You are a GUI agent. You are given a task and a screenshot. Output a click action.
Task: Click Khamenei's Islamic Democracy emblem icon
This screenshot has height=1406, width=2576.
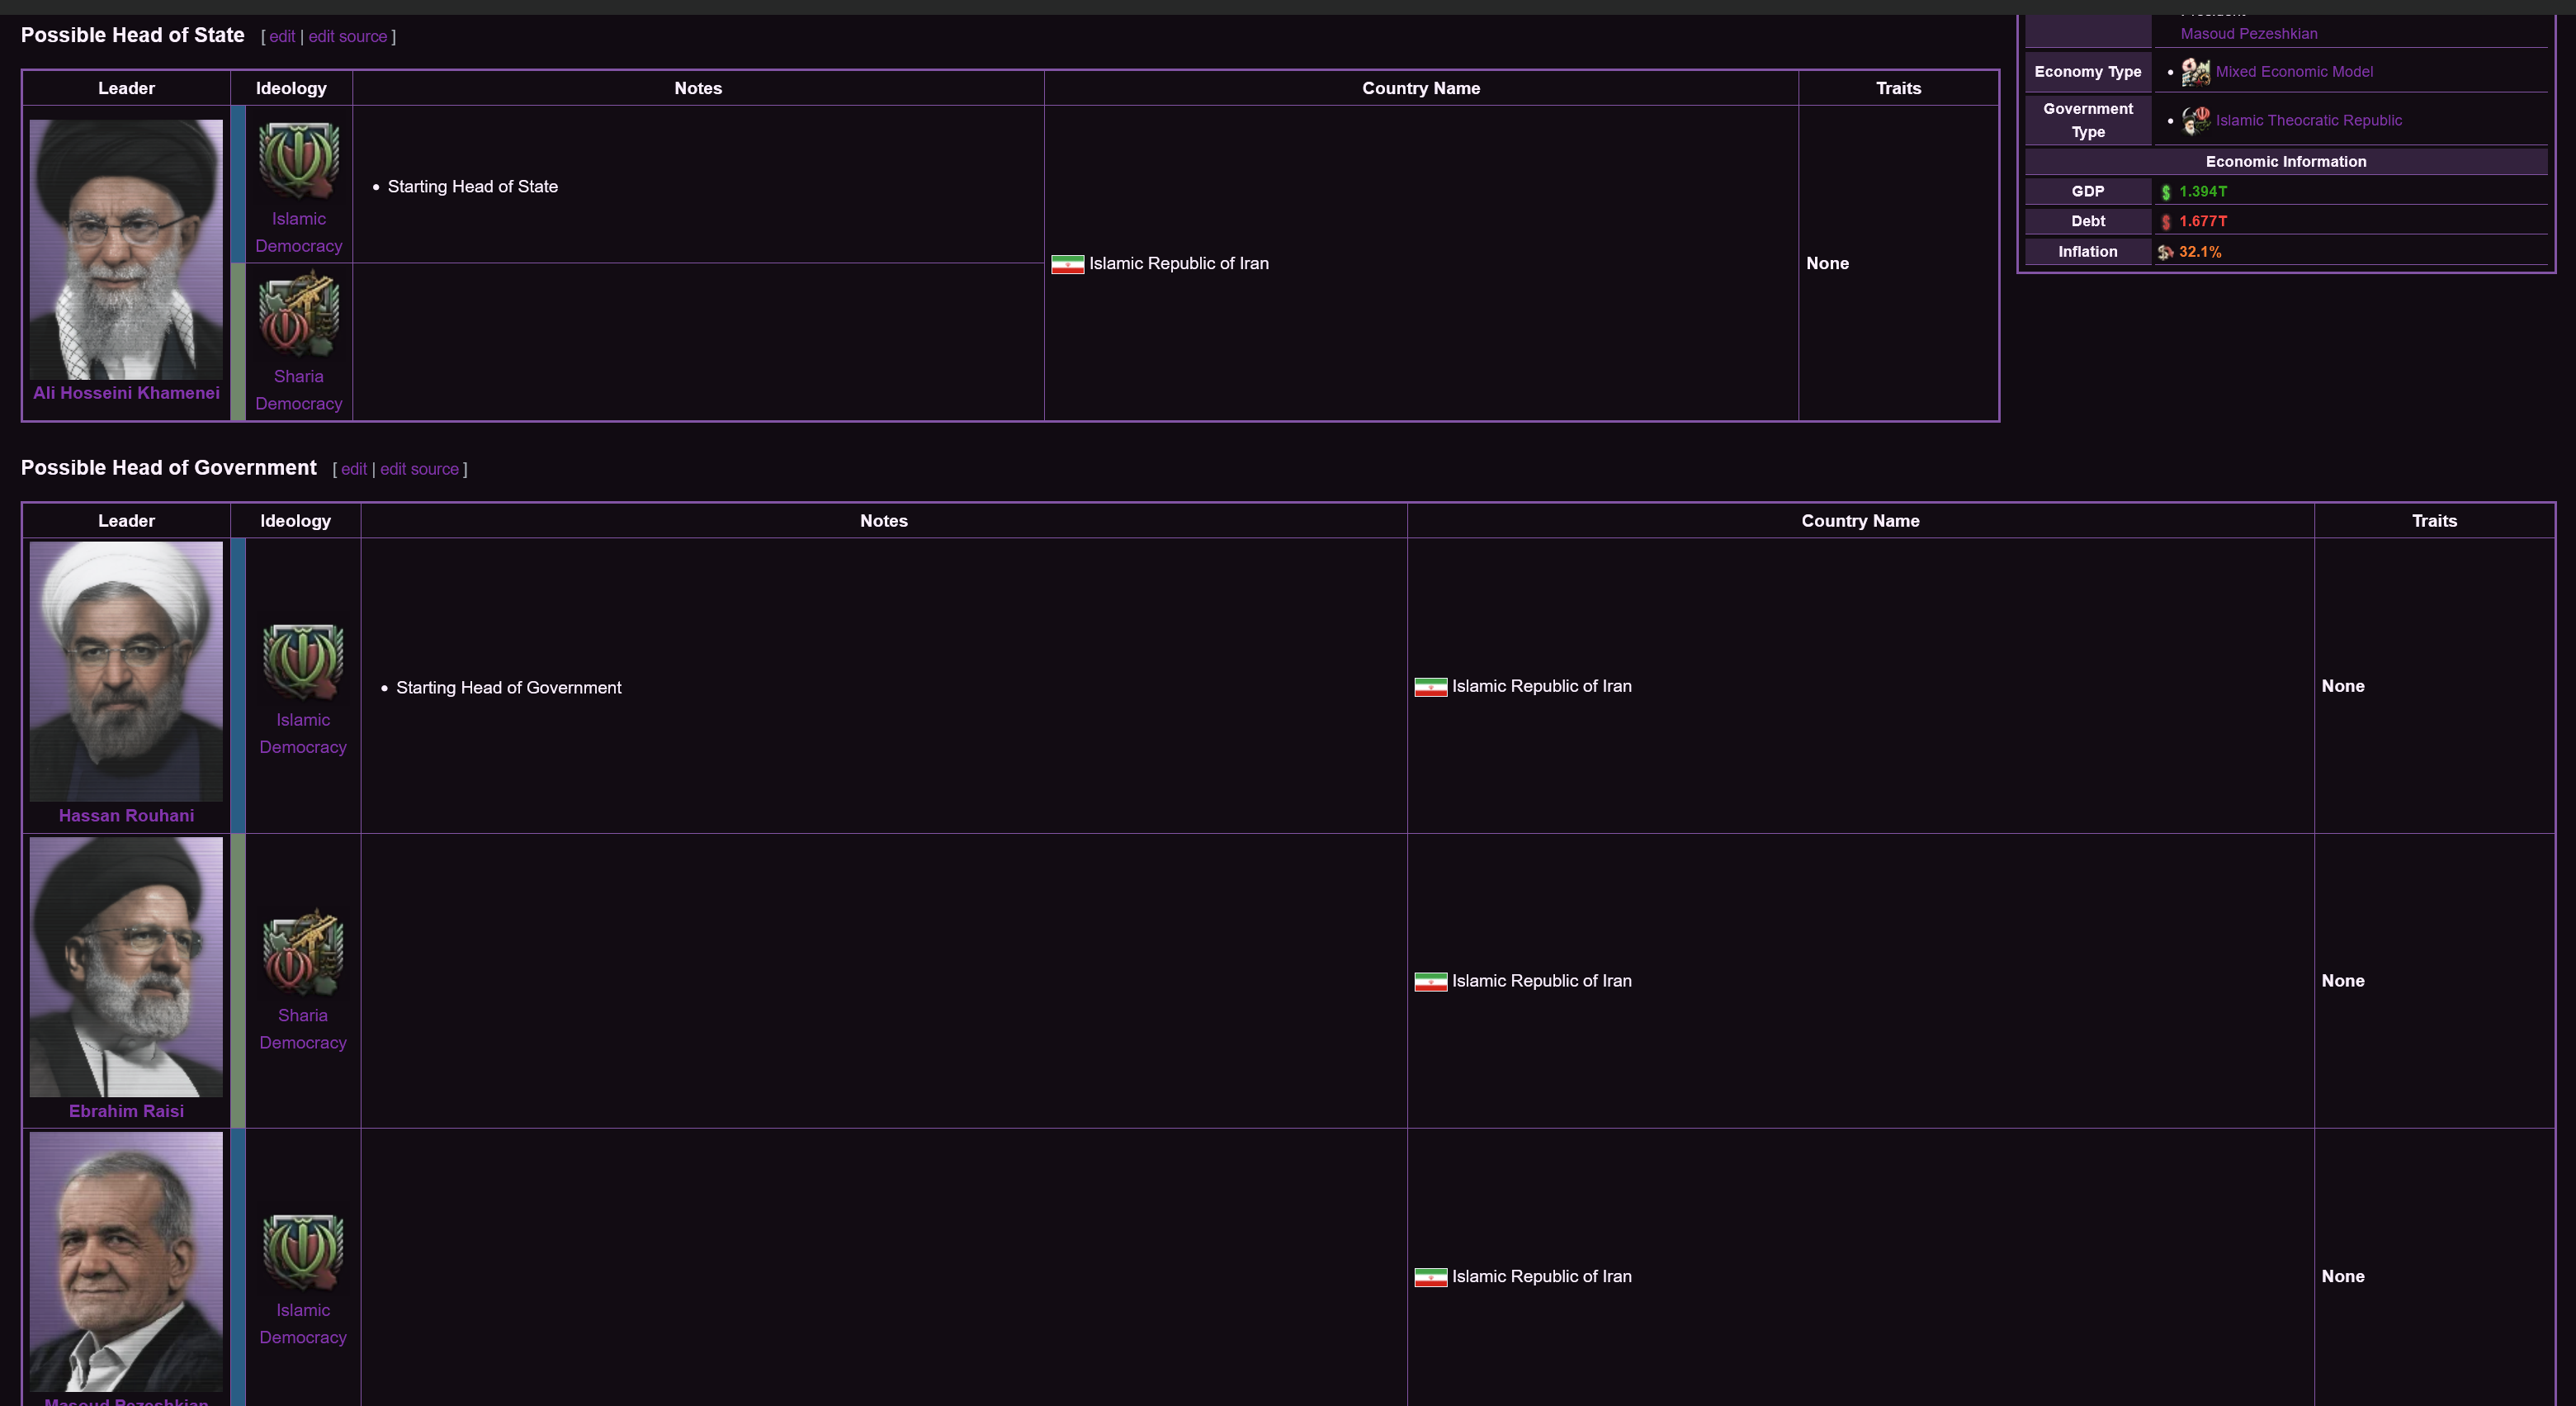pos(298,160)
